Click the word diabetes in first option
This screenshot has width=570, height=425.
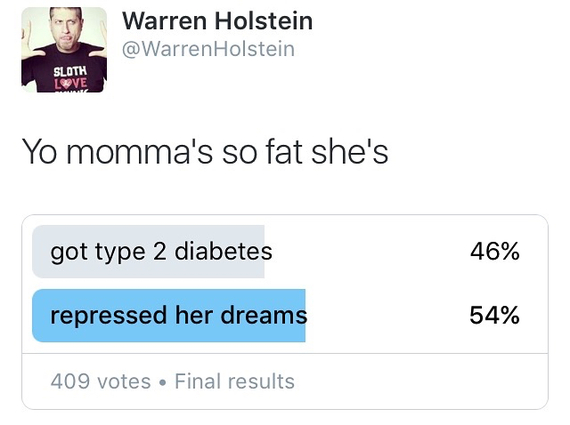click(224, 251)
